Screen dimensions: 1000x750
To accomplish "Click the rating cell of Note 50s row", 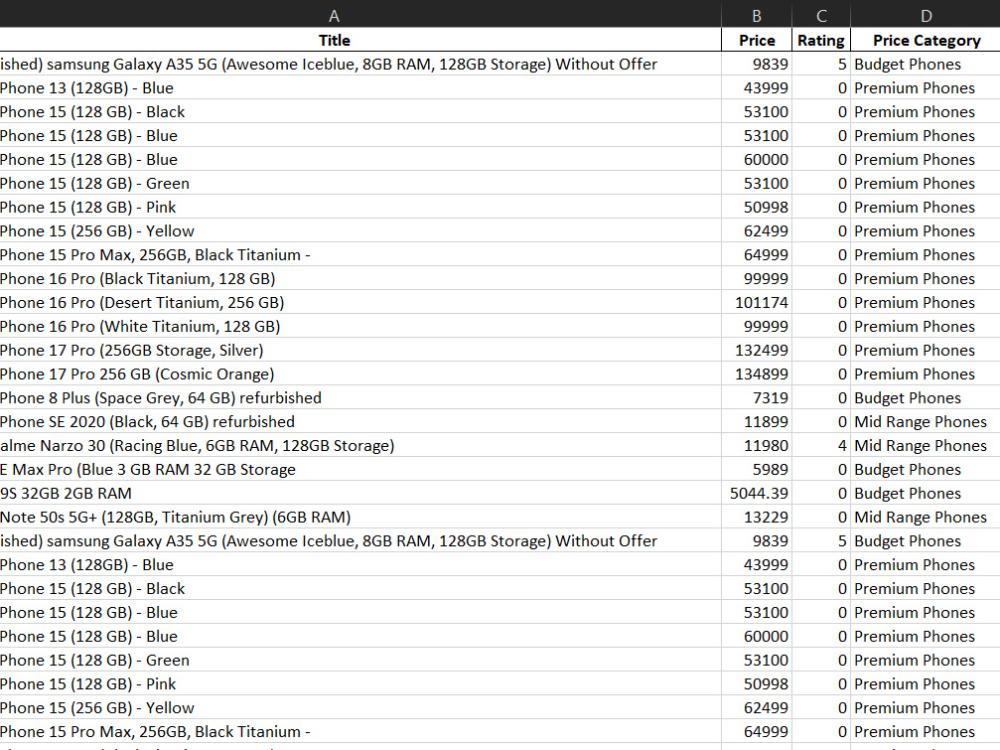I will 821,517.
